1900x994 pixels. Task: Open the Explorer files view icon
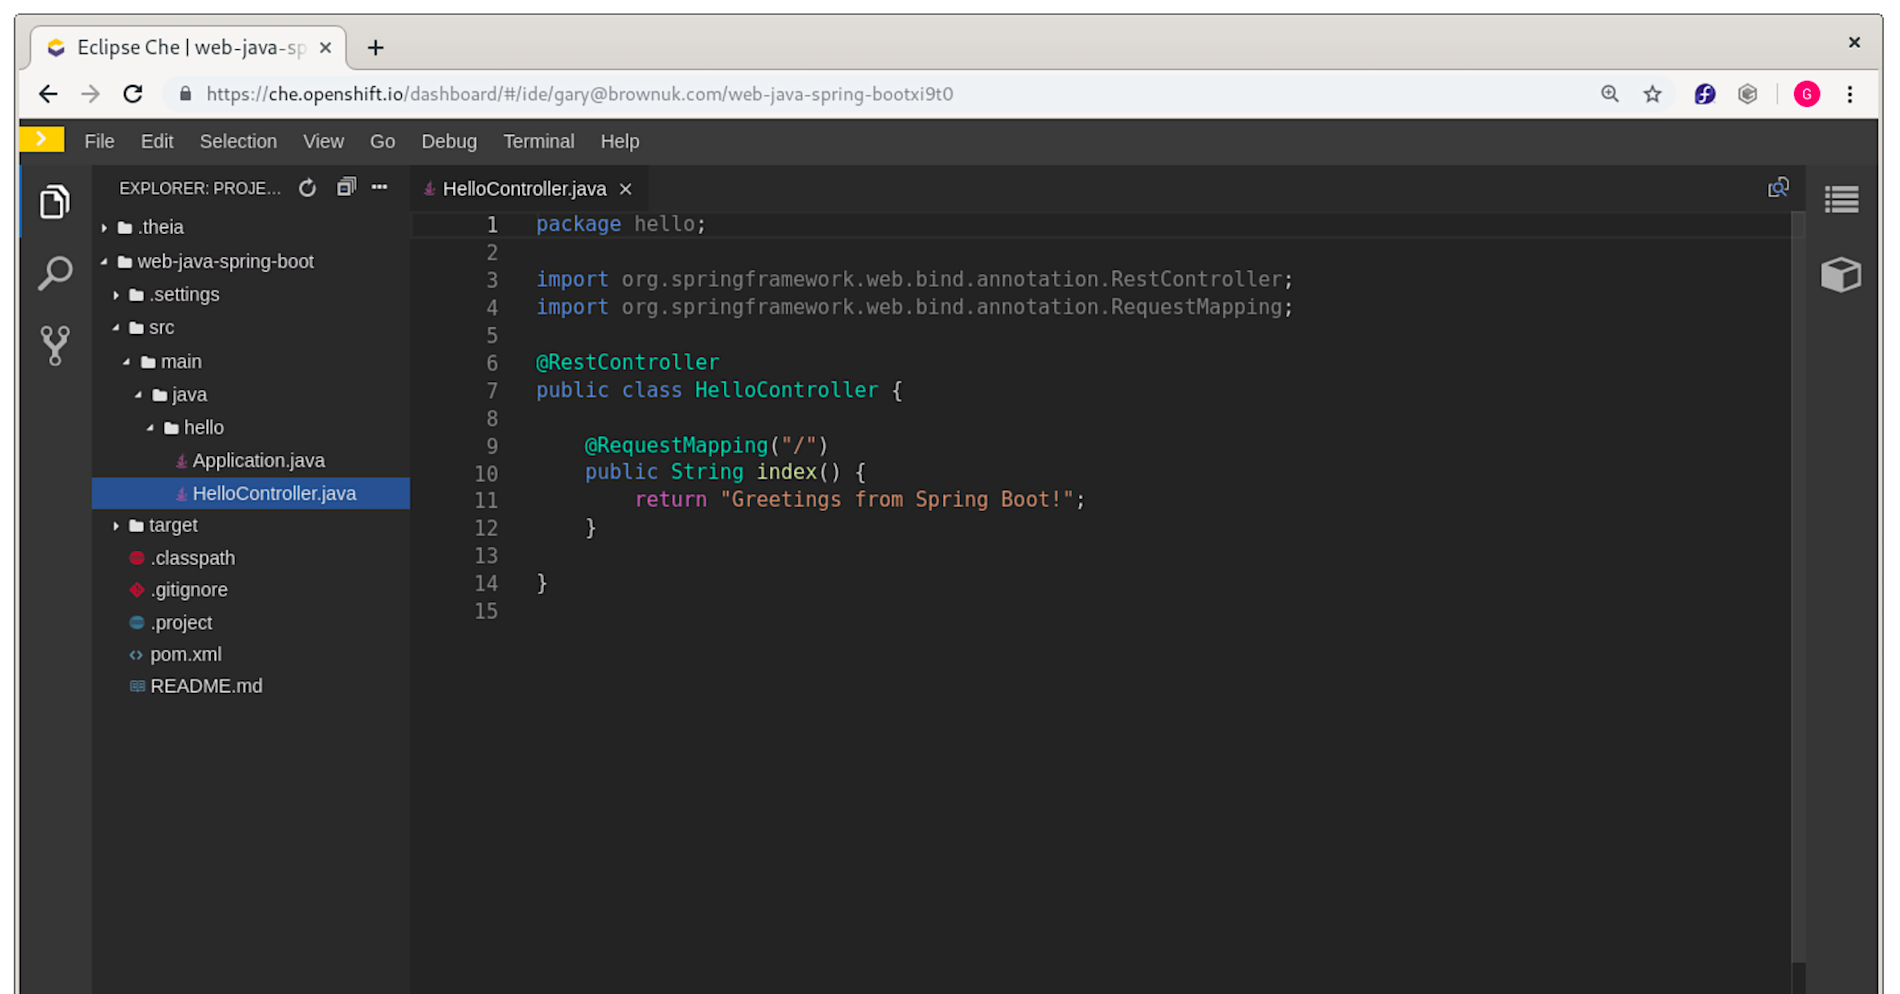click(x=55, y=203)
